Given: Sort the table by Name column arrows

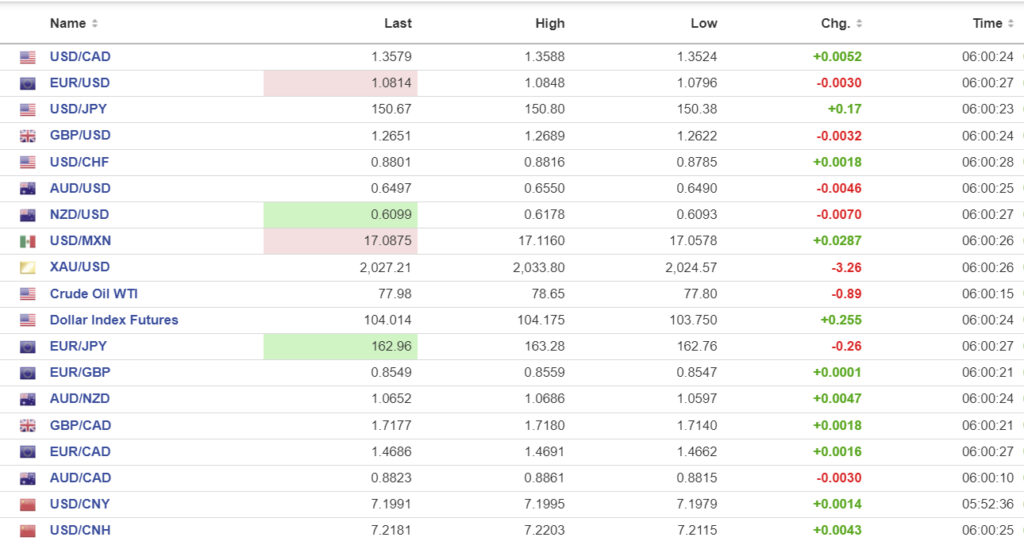Looking at the screenshot, I should point(95,23).
